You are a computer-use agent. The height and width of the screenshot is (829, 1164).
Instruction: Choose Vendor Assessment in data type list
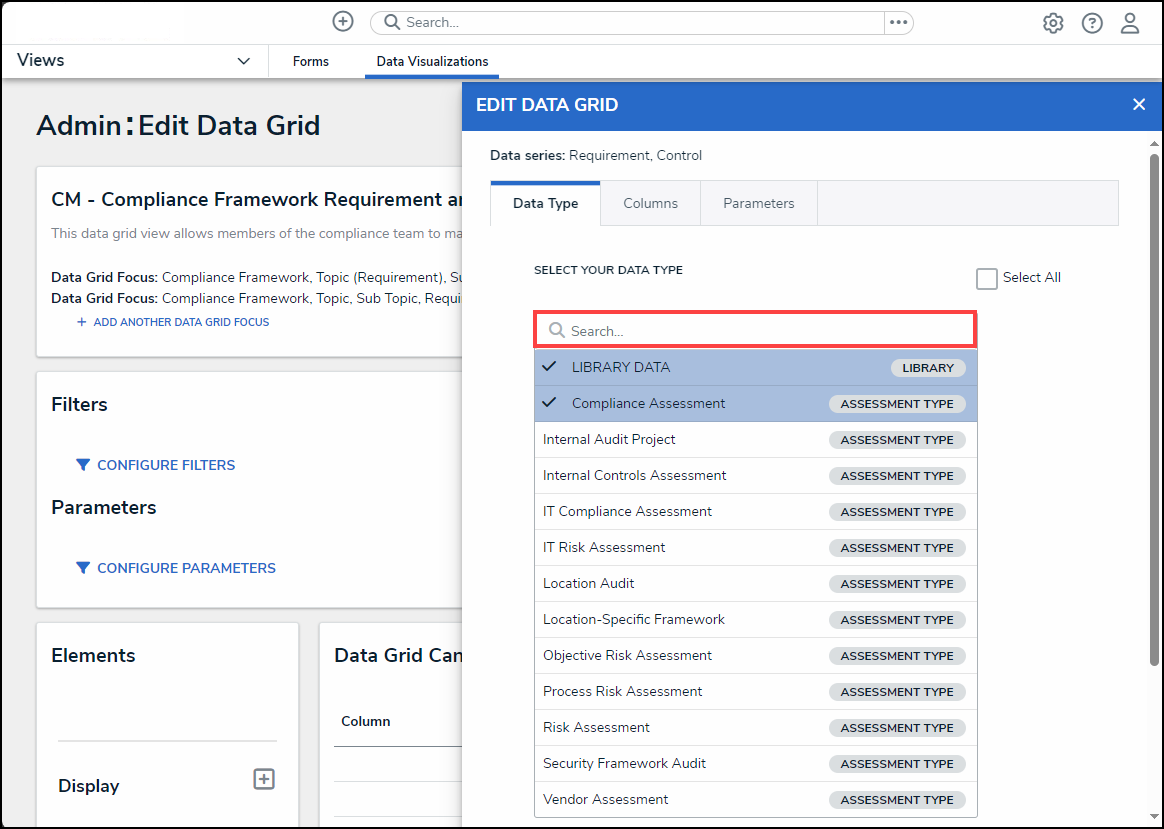(606, 799)
